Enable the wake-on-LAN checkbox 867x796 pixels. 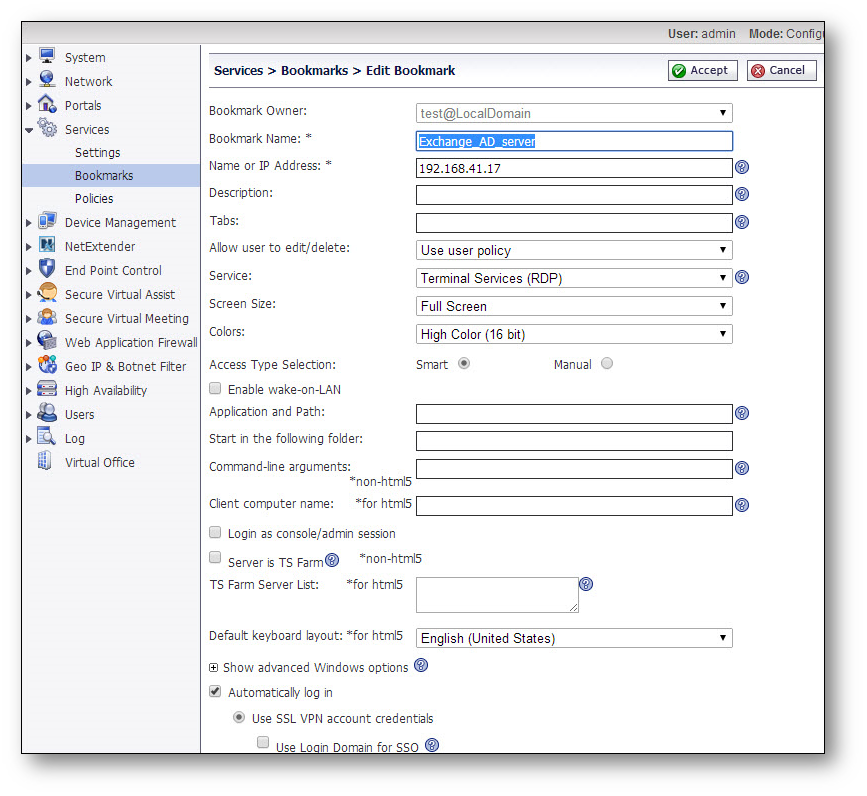click(215, 388)
